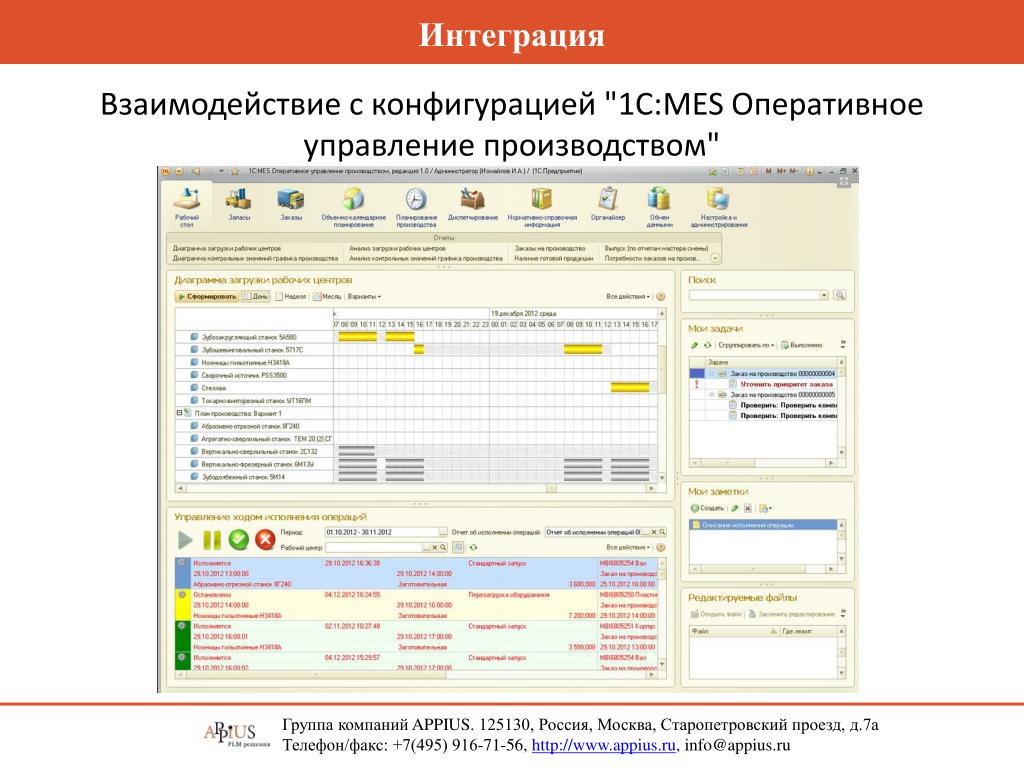Click Выполнено button in Мои задачи
Screen dimensions: 1024x768
[802, 345]
